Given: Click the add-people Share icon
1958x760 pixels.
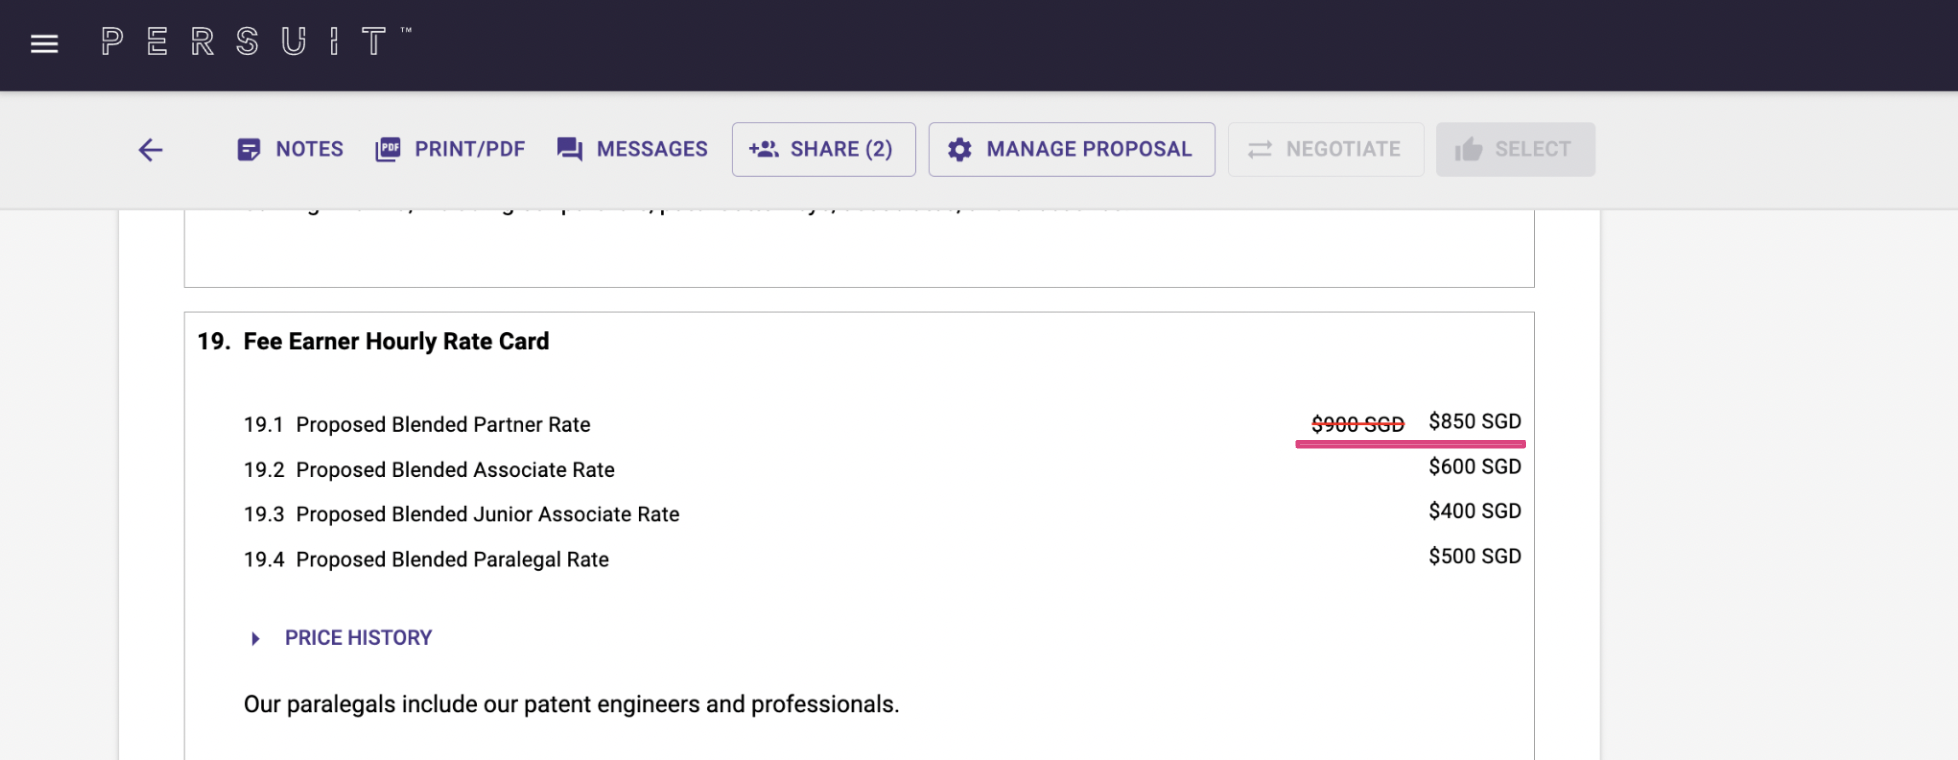Looking at the screenshot, I should coord(764,149).
